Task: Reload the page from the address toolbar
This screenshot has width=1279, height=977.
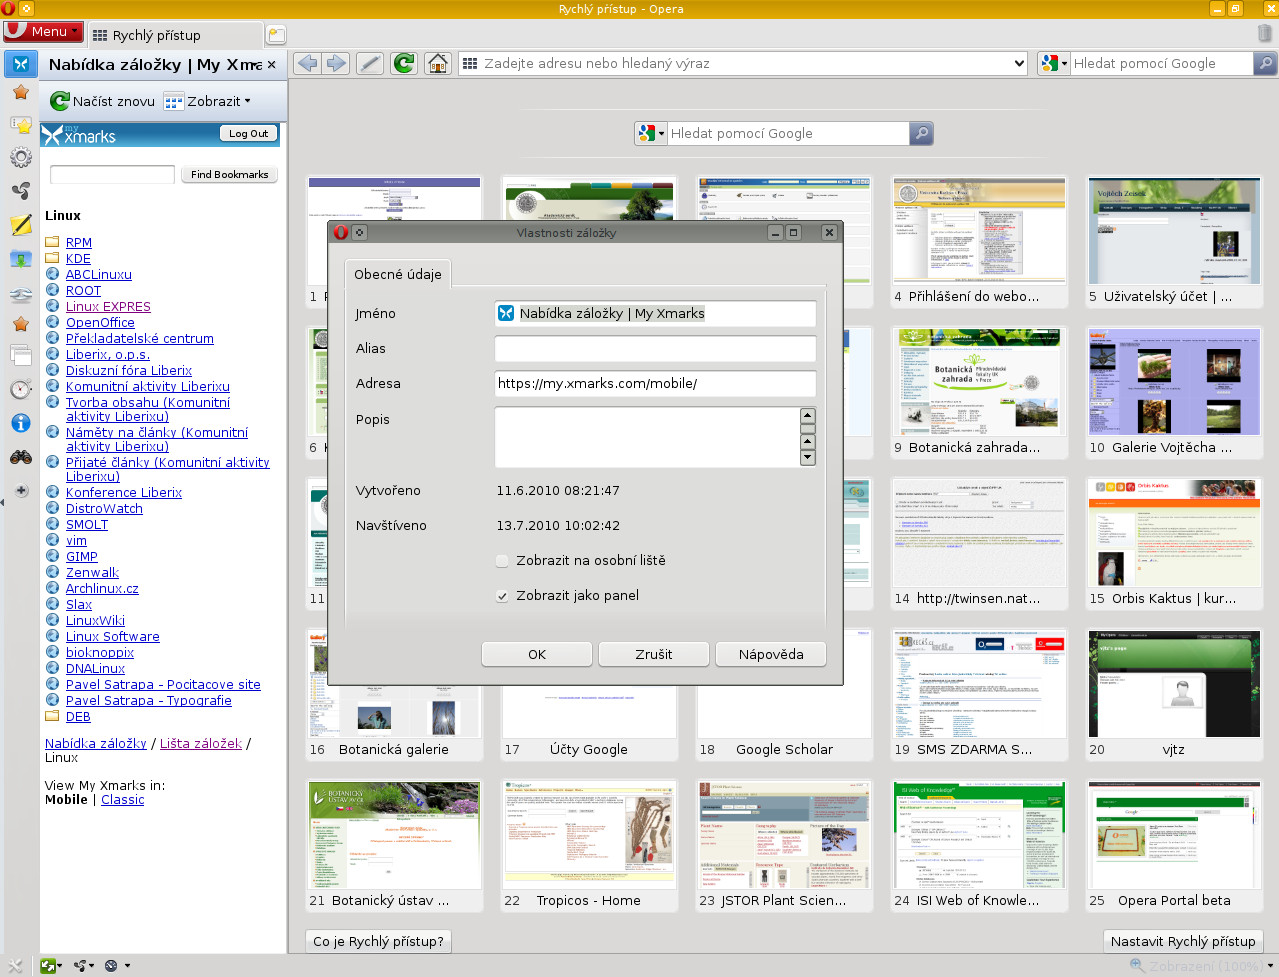Action: tap(404, 63)
